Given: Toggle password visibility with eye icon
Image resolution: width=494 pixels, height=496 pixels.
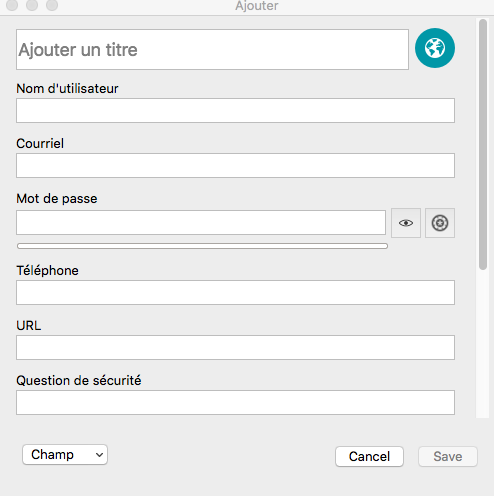Looking at the screenshot, I should click(406, 223).
